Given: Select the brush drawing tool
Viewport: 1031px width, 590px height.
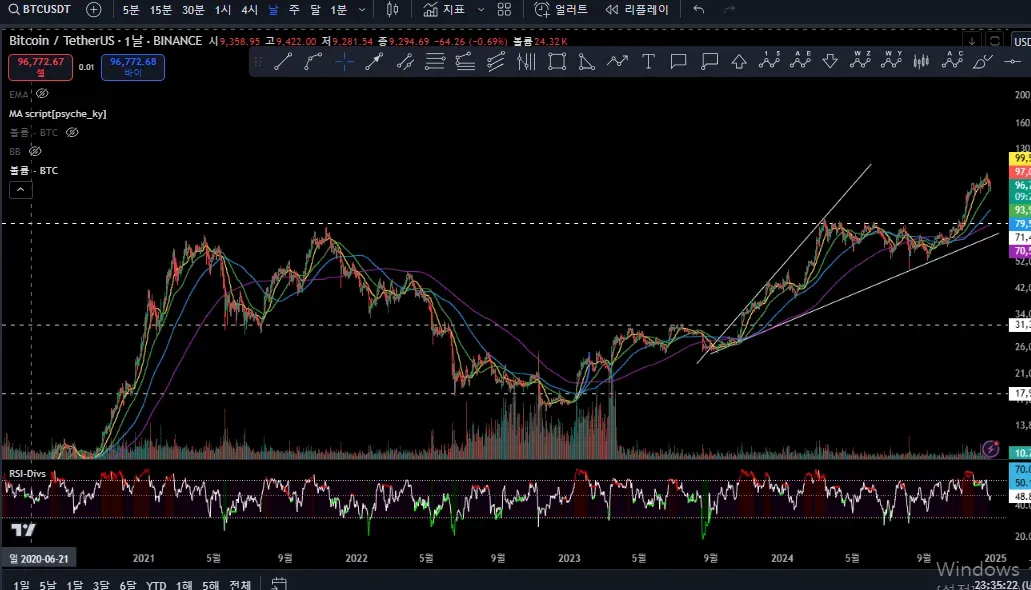Looking at the screenshot, I should [x=982, y=62].
